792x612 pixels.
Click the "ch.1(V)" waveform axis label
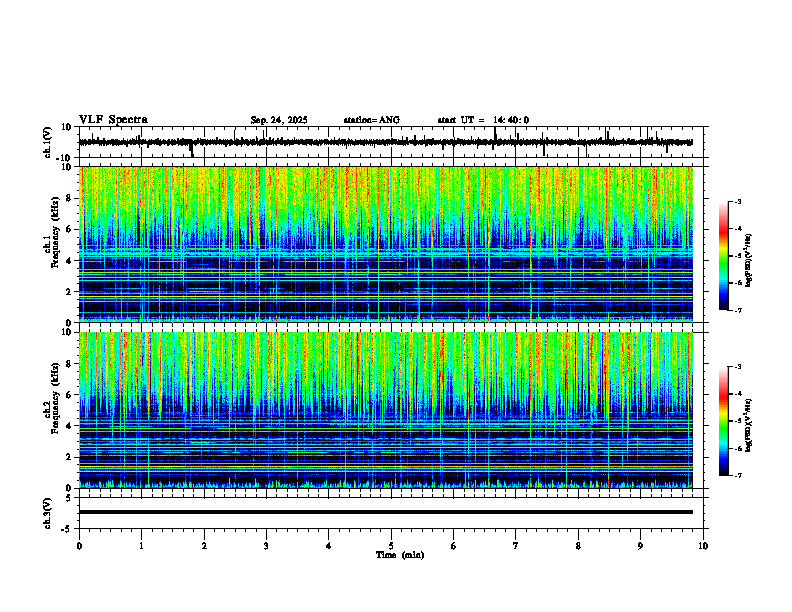pos(47,143)
